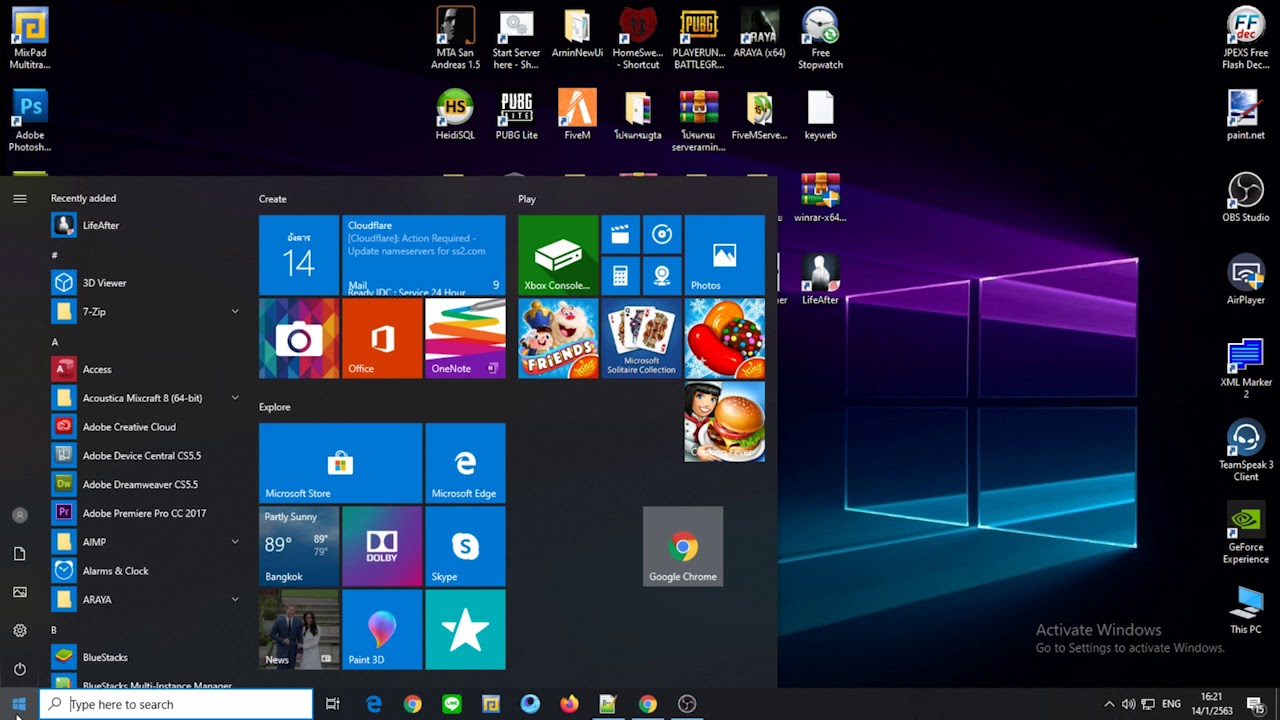Click the letter B header in app list
This screenshot has width=1280, height=720.
click(x=54, y=630)
